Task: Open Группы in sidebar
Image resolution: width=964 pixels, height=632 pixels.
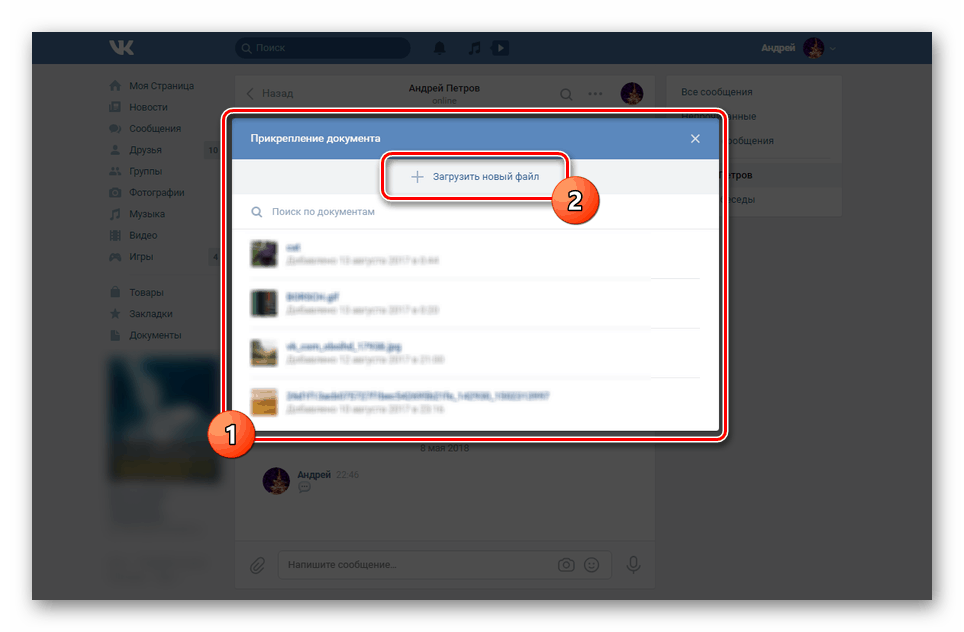Action: 145,172
